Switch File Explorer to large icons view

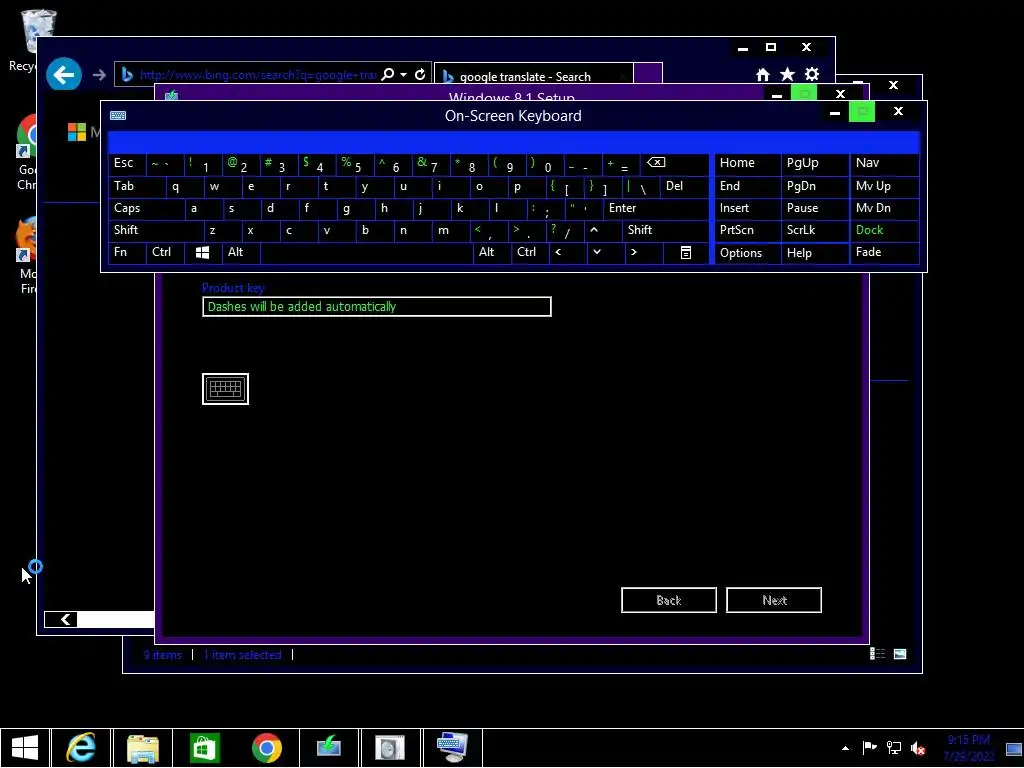tap(900, 654)
